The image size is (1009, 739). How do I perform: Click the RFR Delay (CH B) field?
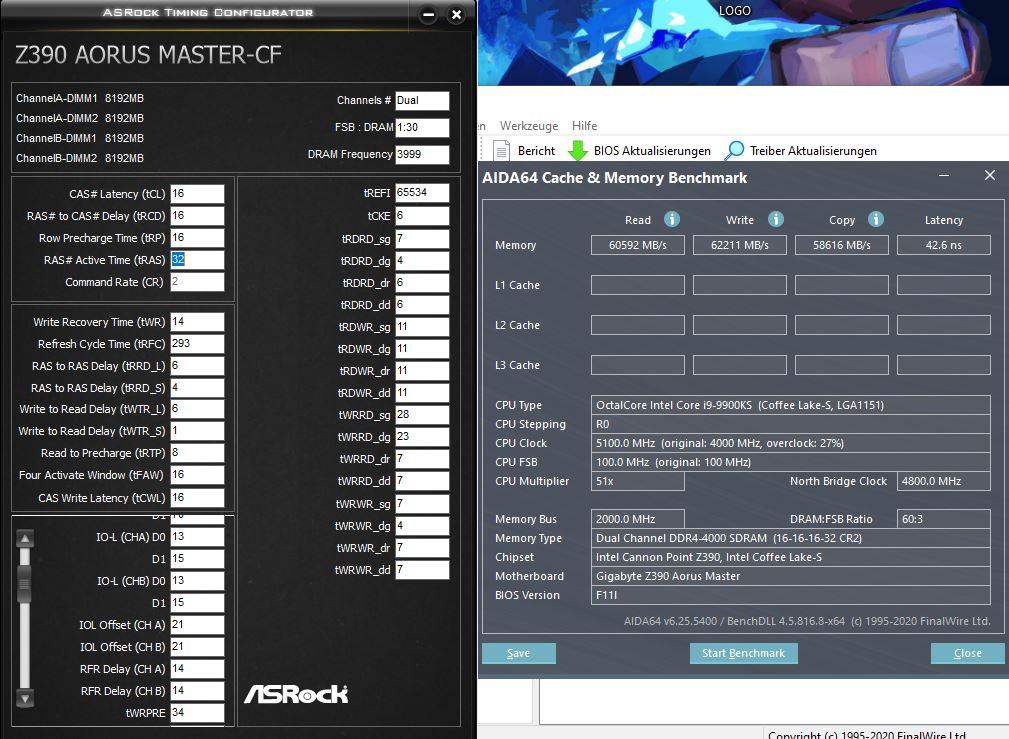(x=197, y=691)
